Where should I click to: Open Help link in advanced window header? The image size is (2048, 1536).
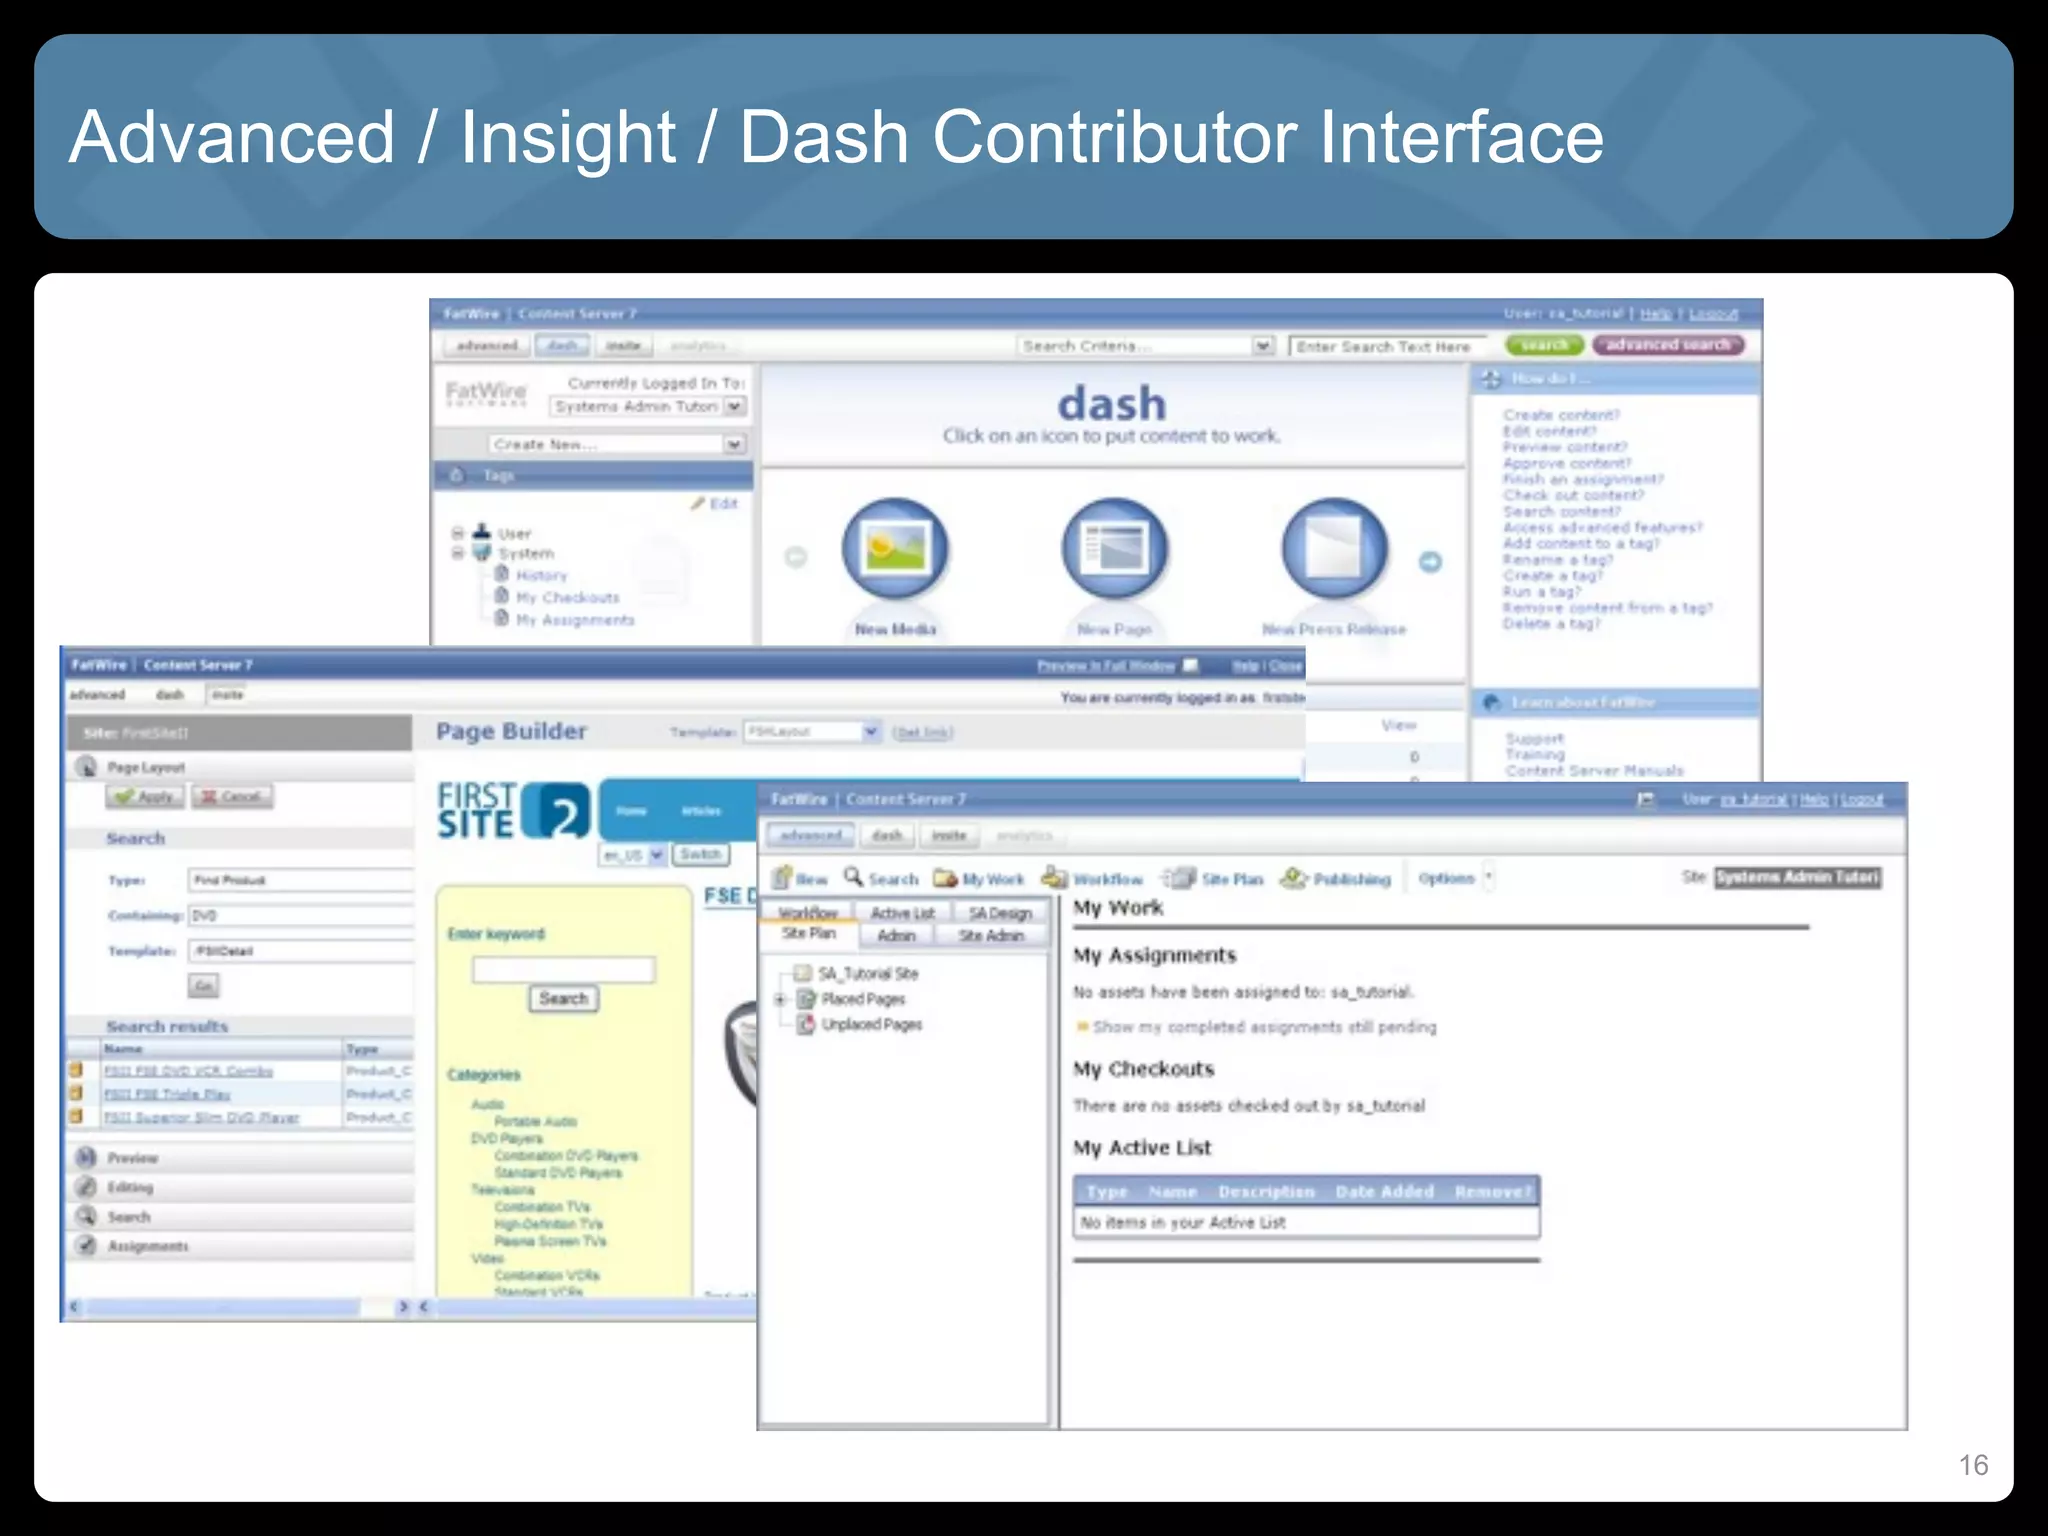tap(1814, 800)
